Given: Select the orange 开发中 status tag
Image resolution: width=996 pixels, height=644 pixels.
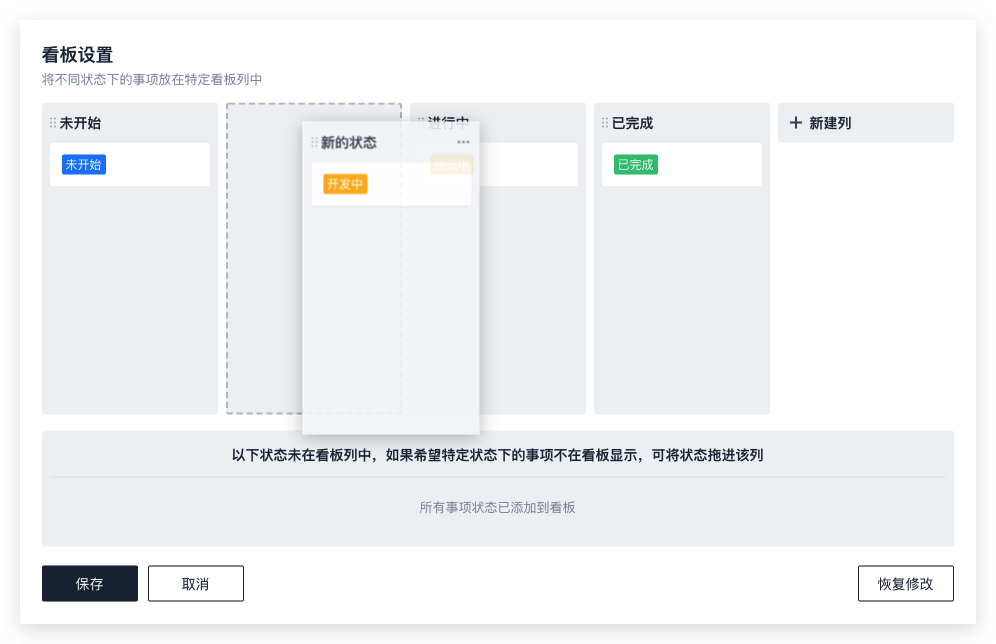Looking at the screenshot, I should coord(345,184).
